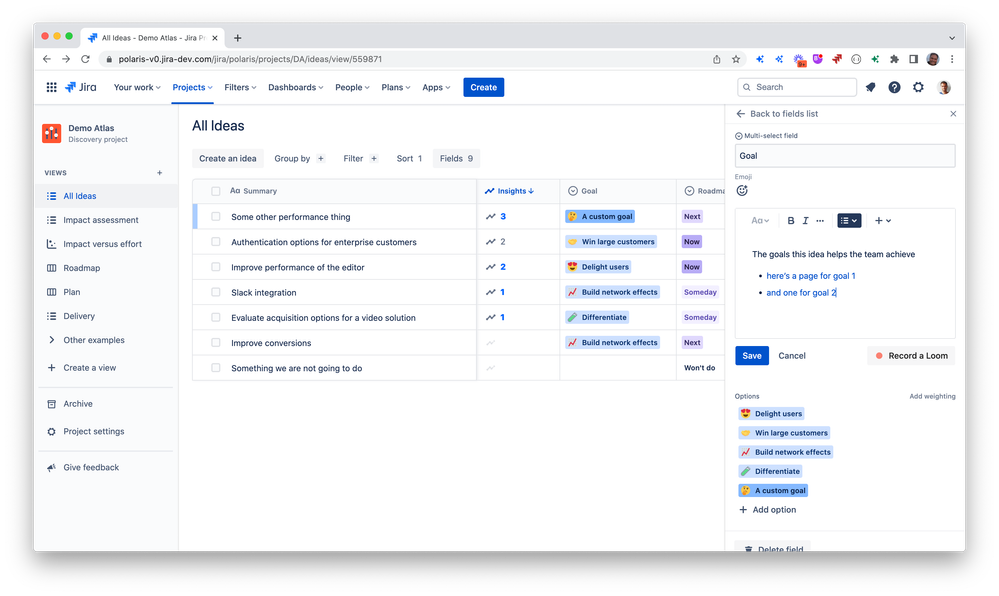This screenshot has width=999, height=596.
Task: Save the Goal field description
Action: coord(752,356)
